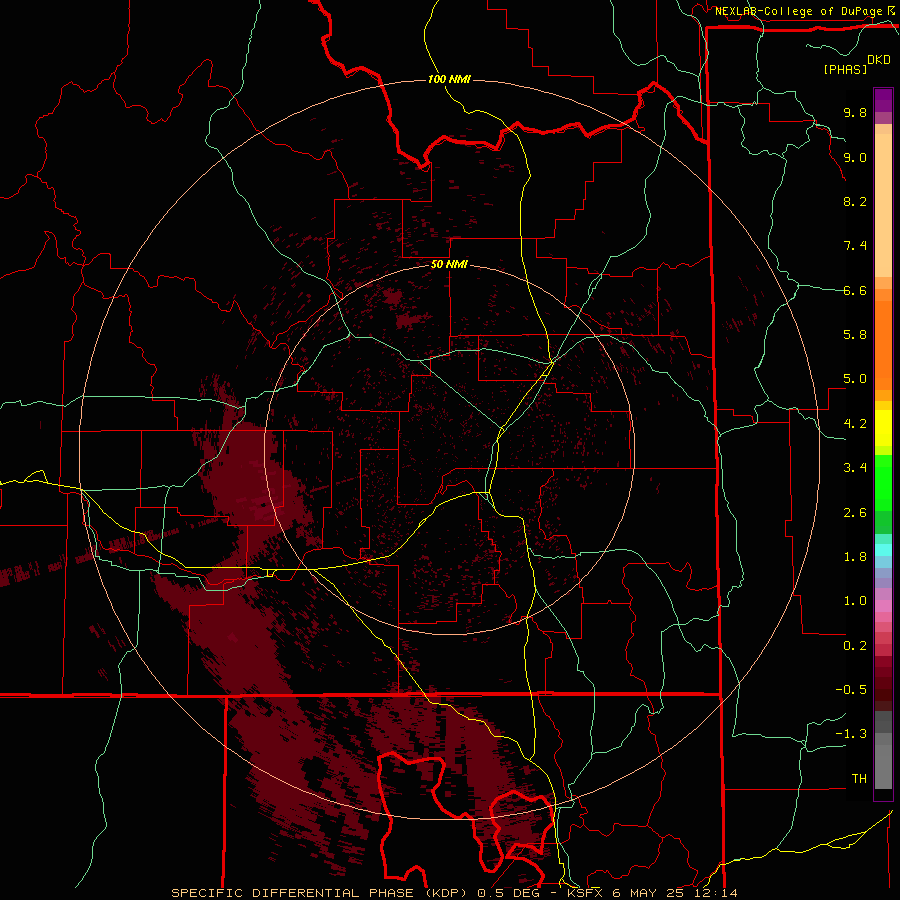Click the 5.8 legend value

(x=855, y=335)
